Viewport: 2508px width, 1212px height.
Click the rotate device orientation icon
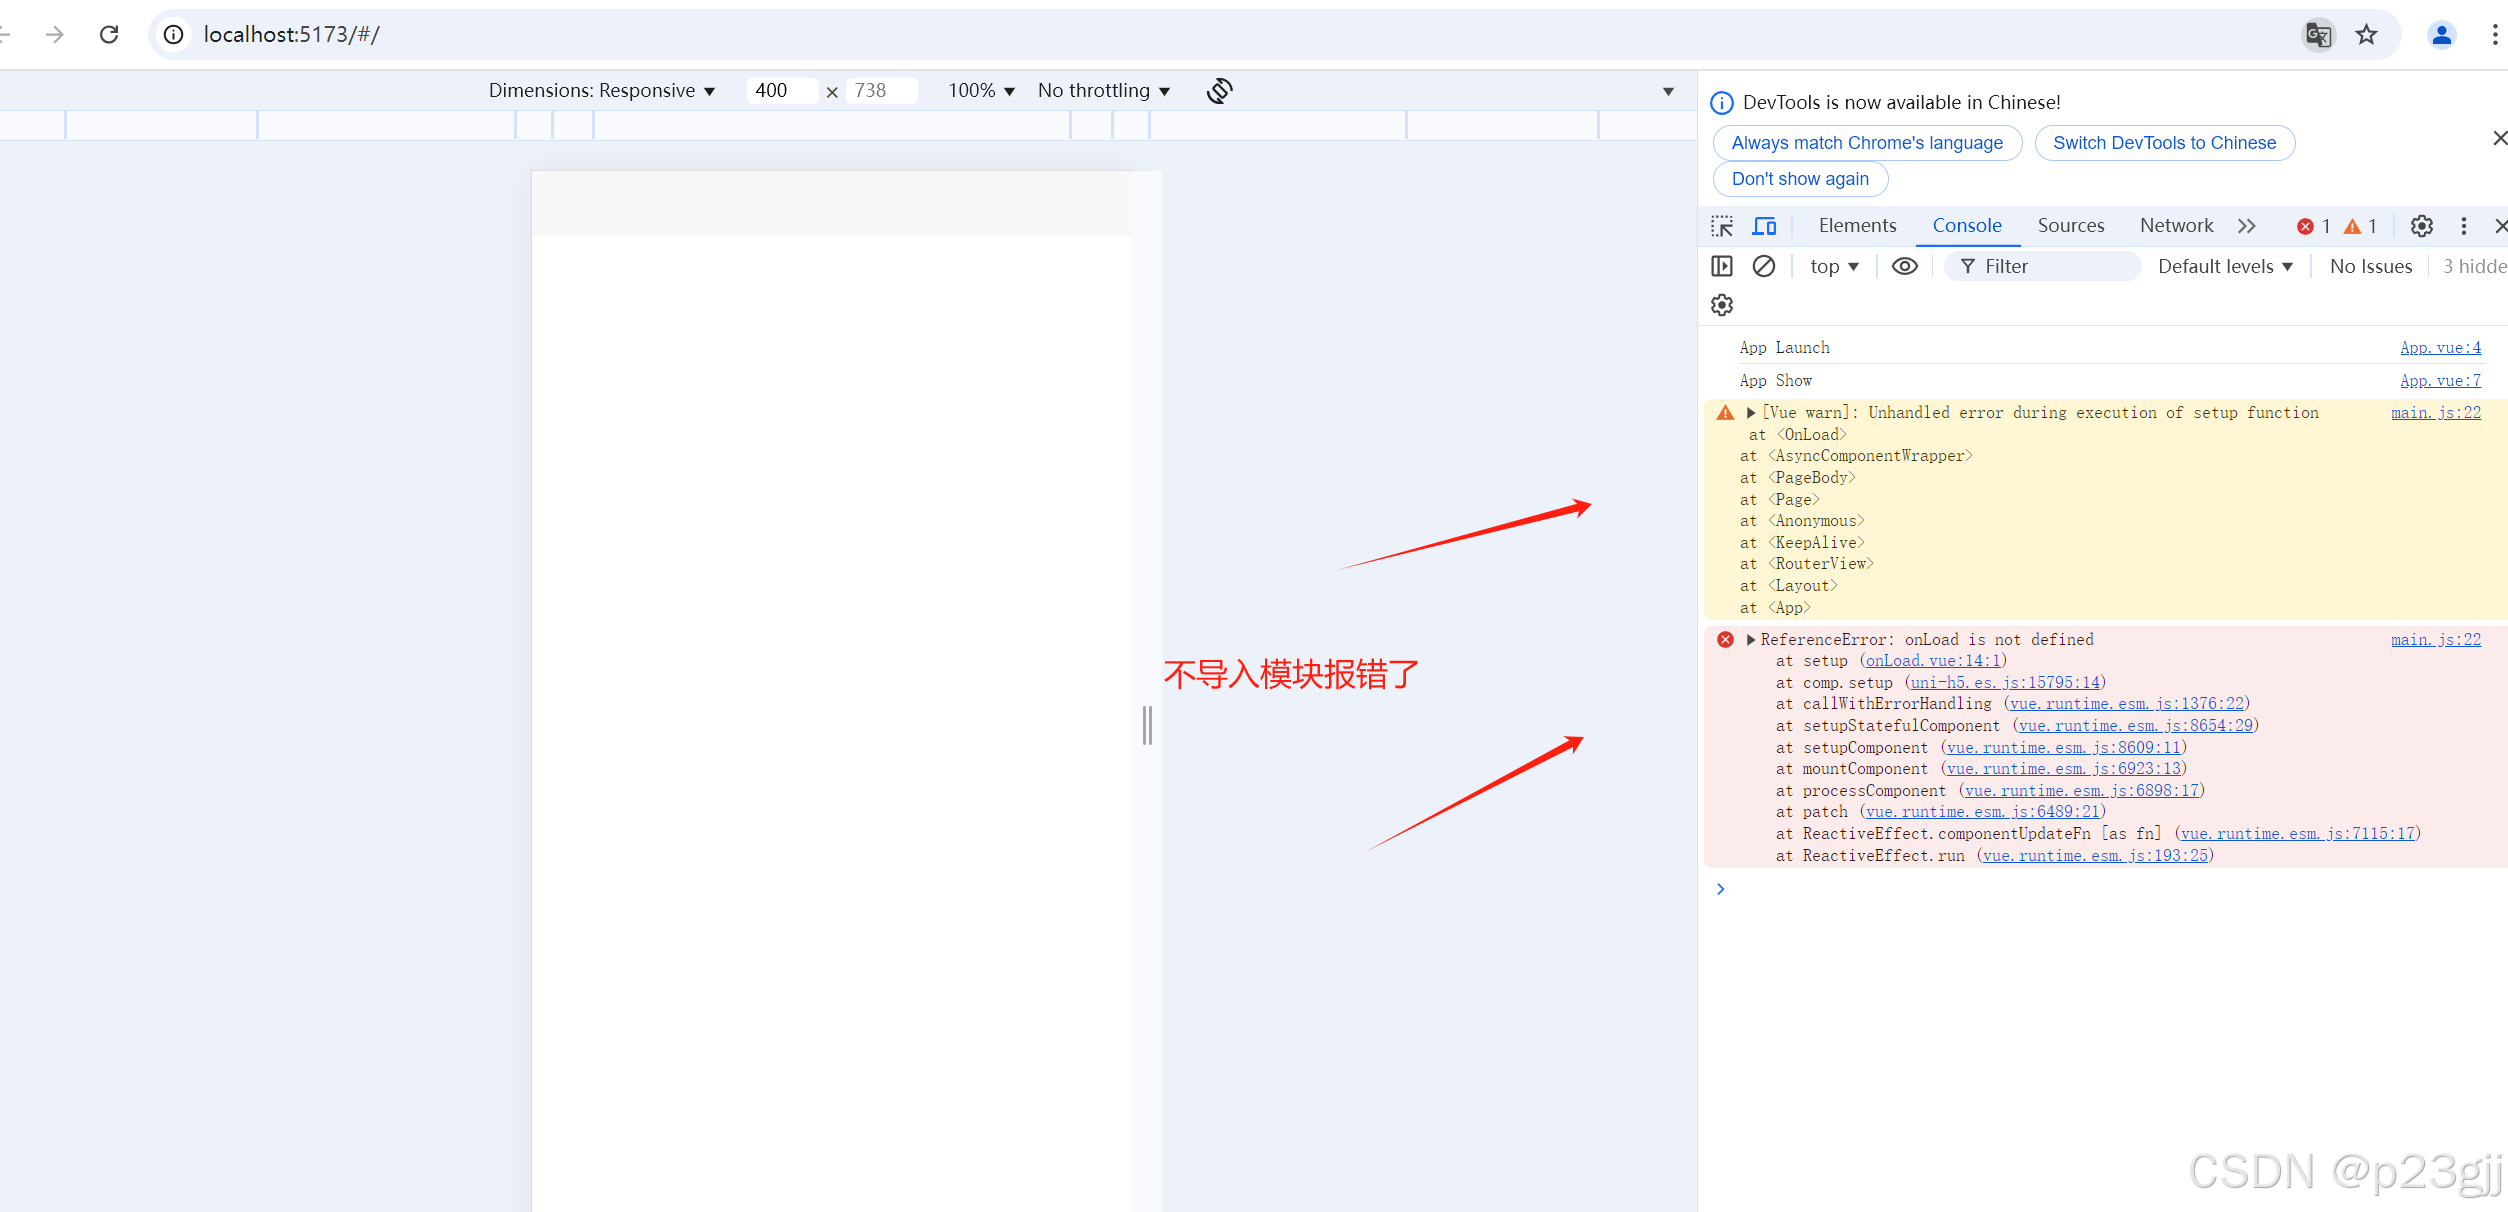click(x=1219, y=91)
